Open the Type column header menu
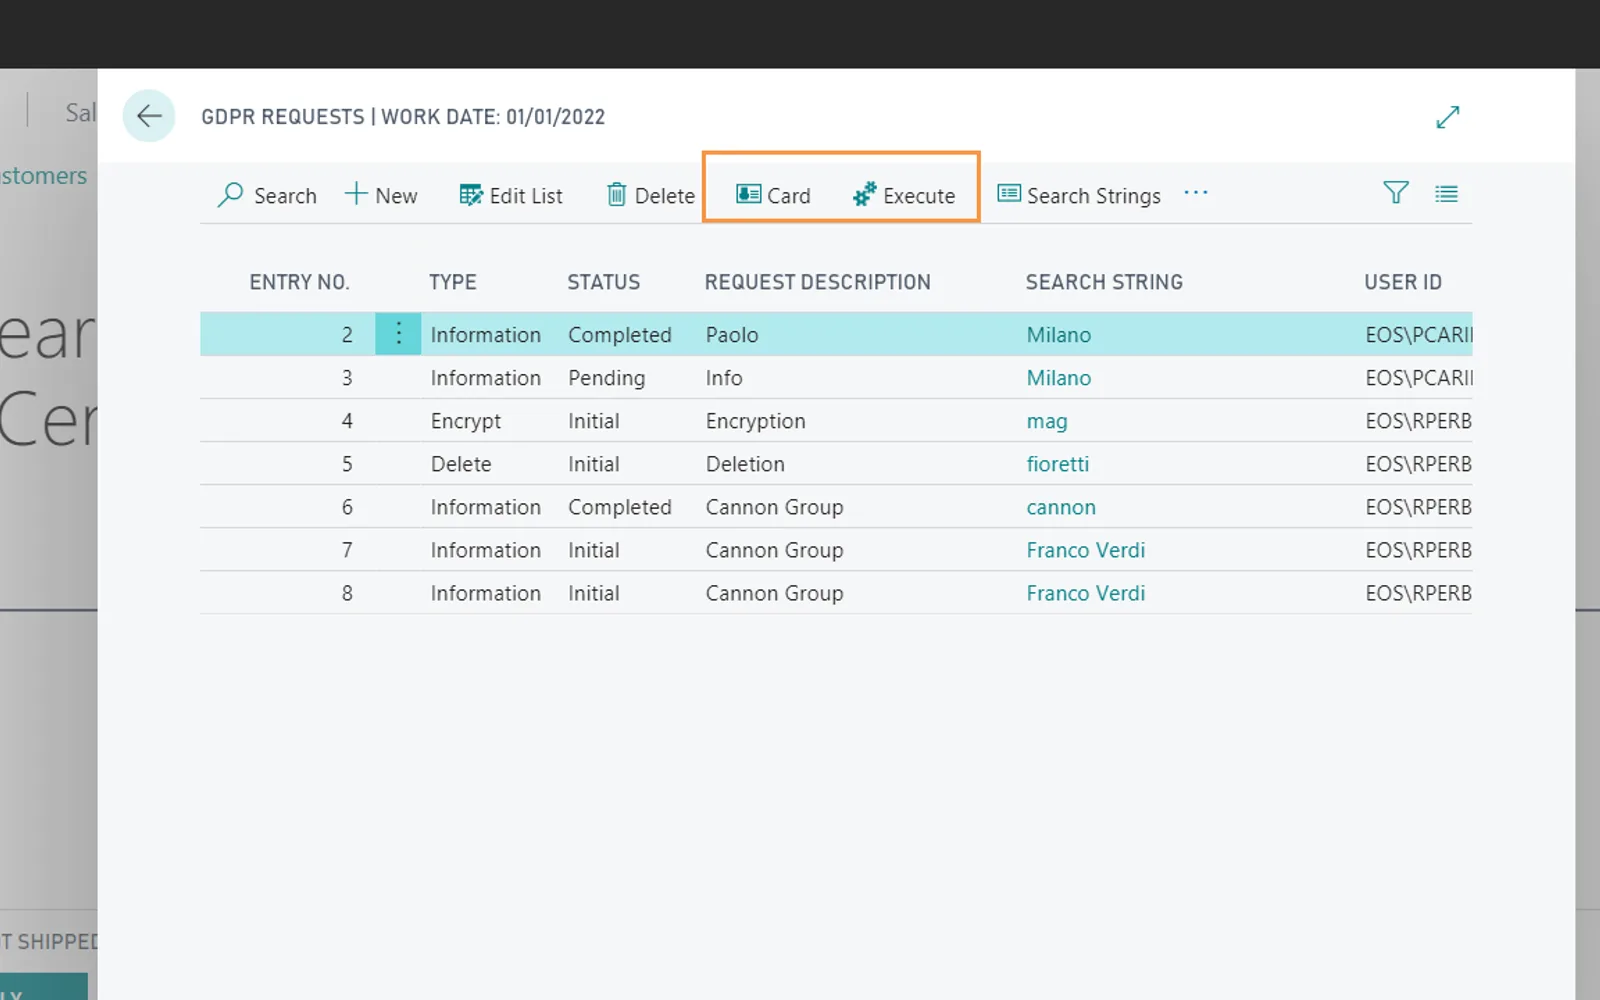 pyautogui.click(x=453, y=282)
